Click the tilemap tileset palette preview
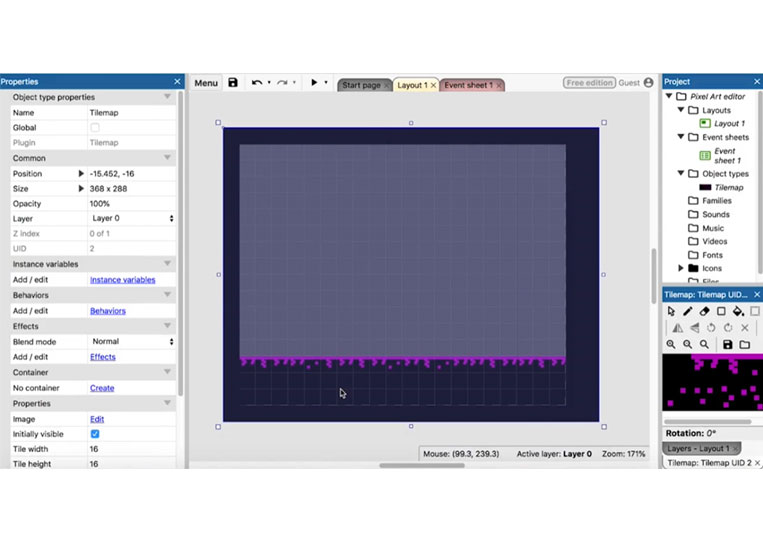Screen dimensions: 763x541 712,382
